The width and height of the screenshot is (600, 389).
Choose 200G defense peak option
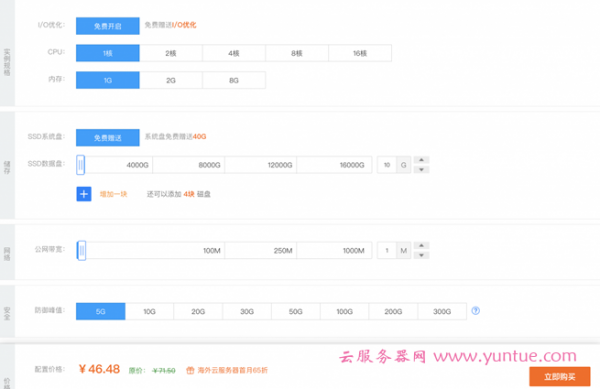(x=393, y=311)
